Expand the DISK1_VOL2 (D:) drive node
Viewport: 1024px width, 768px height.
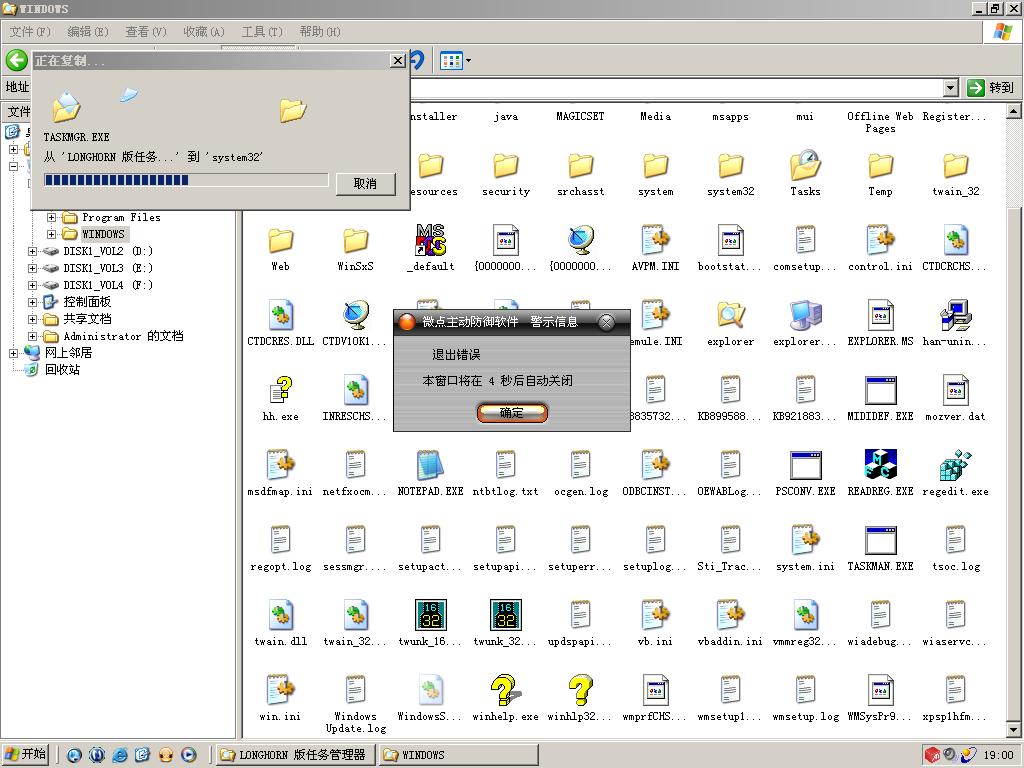point(32,251)
